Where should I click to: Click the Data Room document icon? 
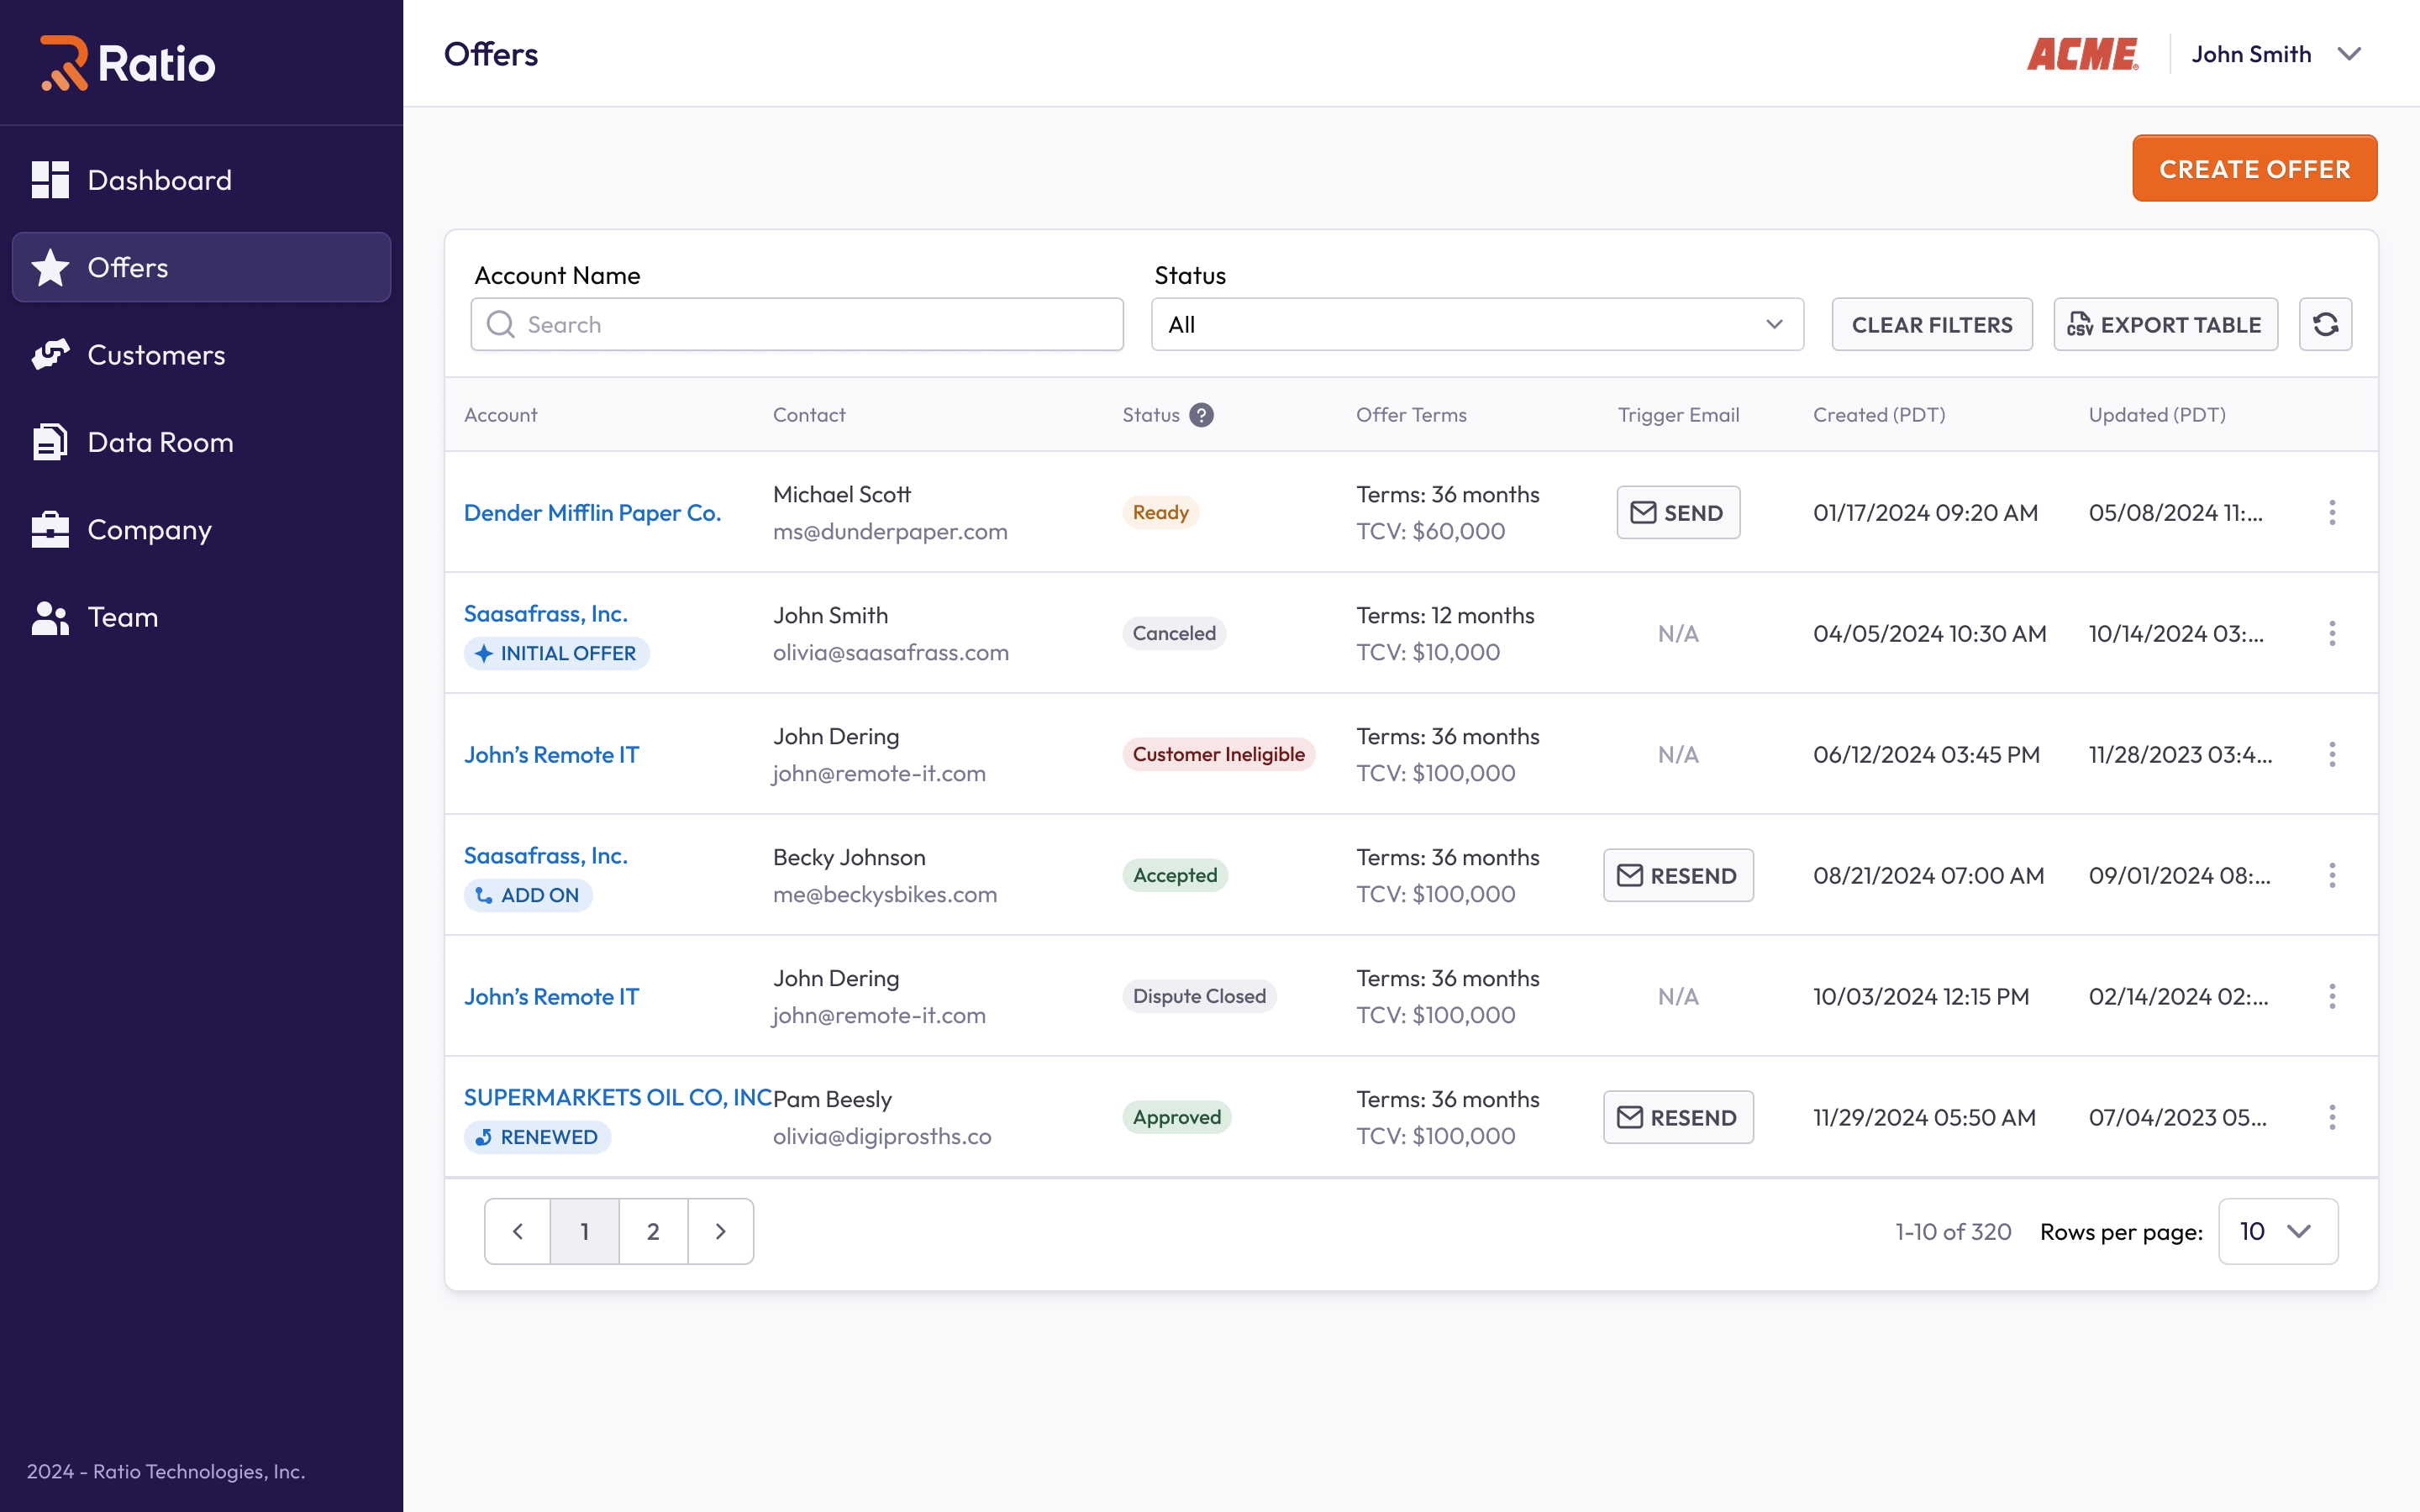[50, 442]
